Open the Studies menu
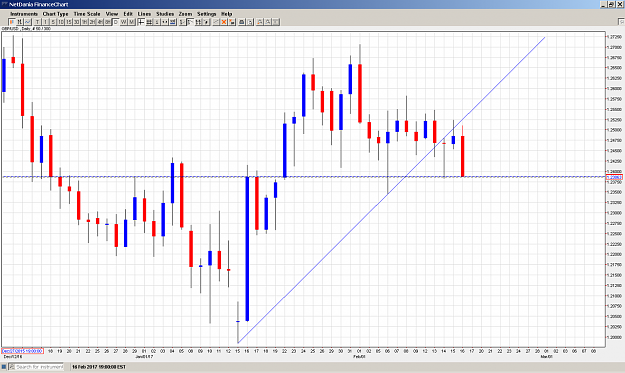The image size is (625, 373). [x=165, y=14]
